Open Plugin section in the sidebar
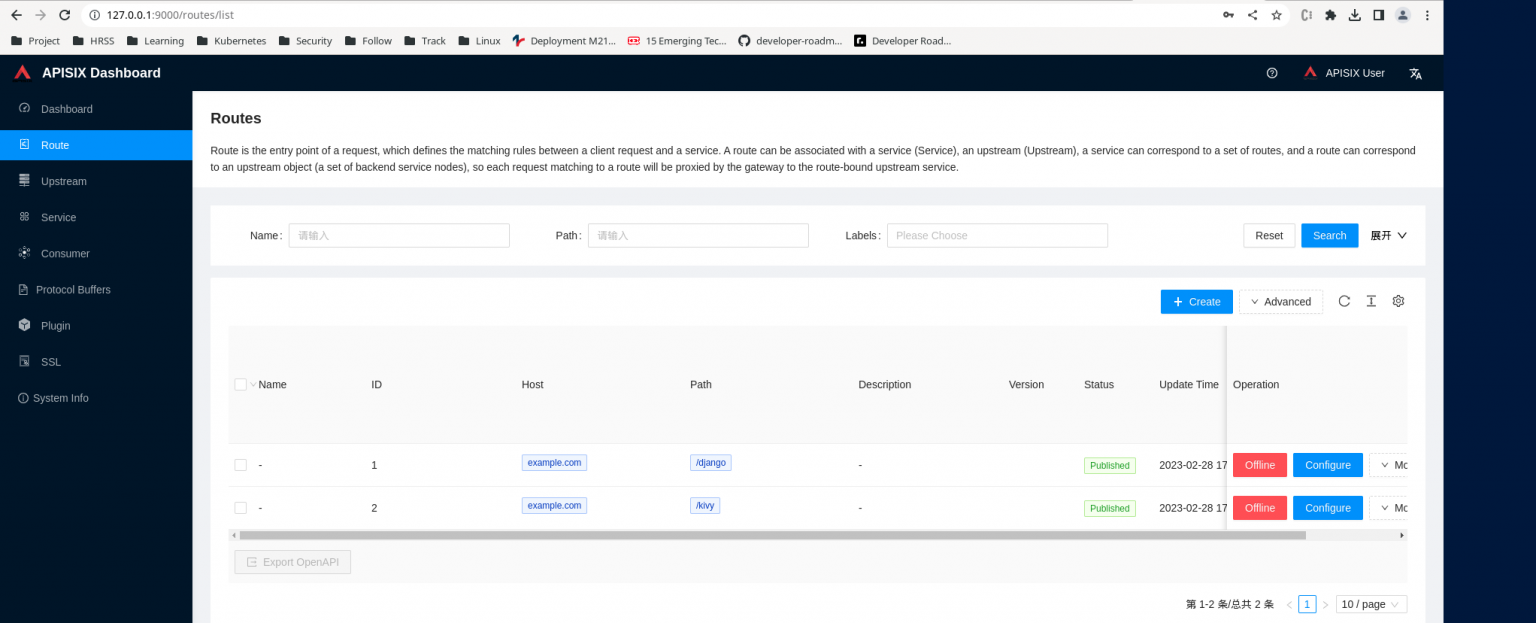 [55, 325]
